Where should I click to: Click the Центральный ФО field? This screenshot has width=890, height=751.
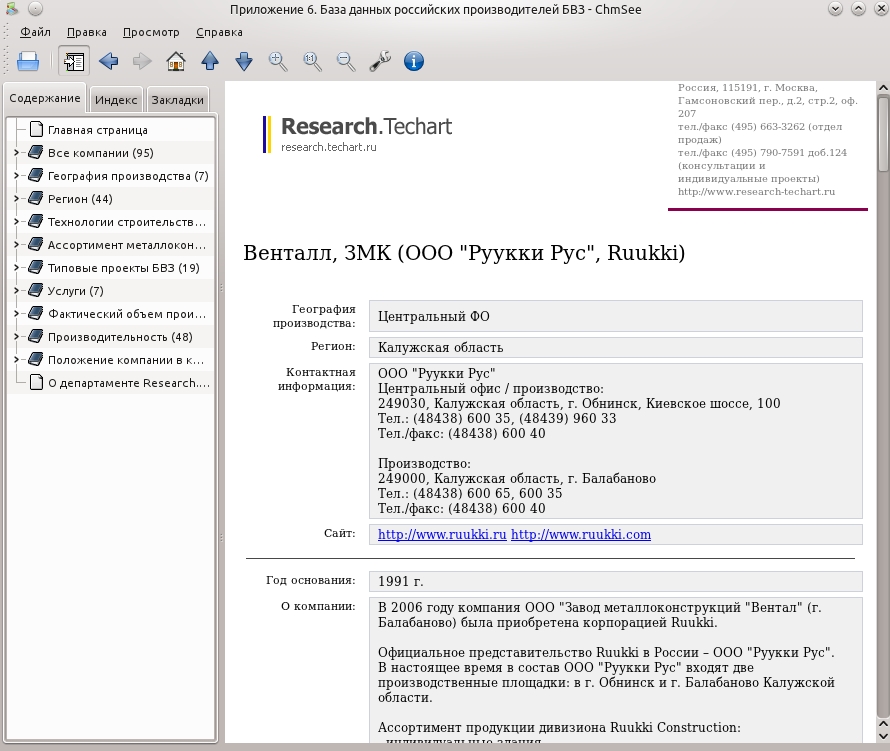(616, 316)
